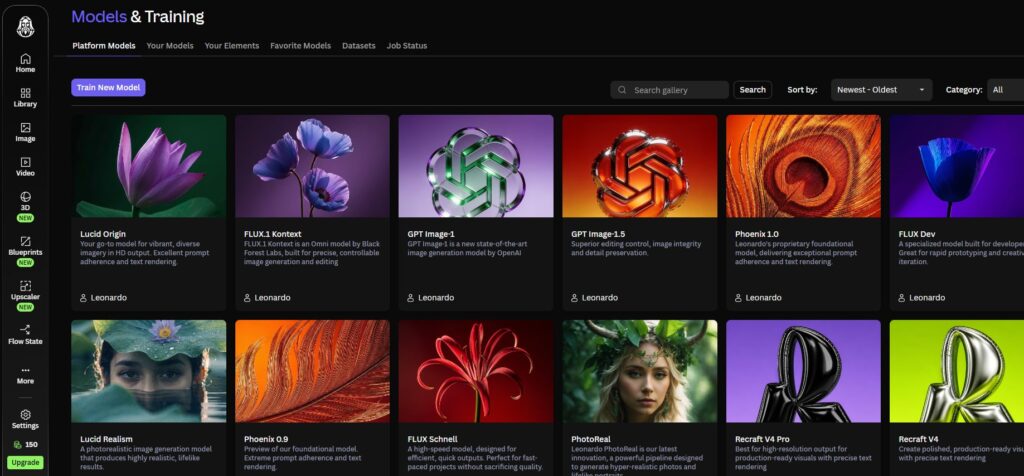
Task: Click the Sort by dropdown arrow
Action: coord(921,90)
